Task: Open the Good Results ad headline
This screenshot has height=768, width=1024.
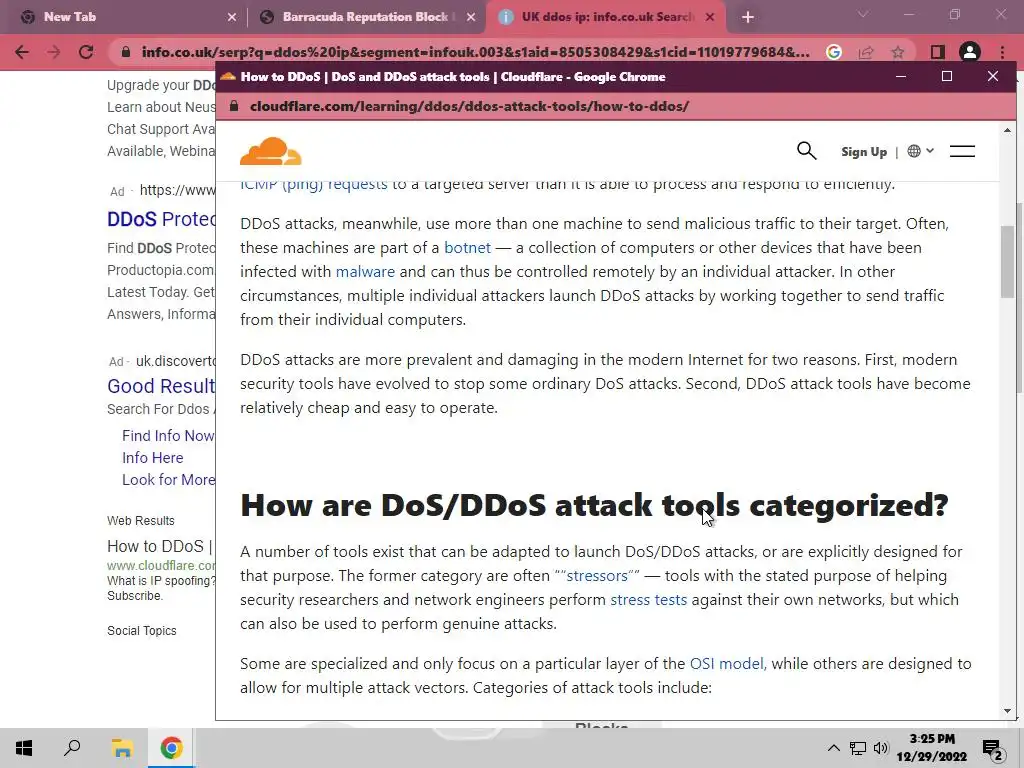Action: 161,386
